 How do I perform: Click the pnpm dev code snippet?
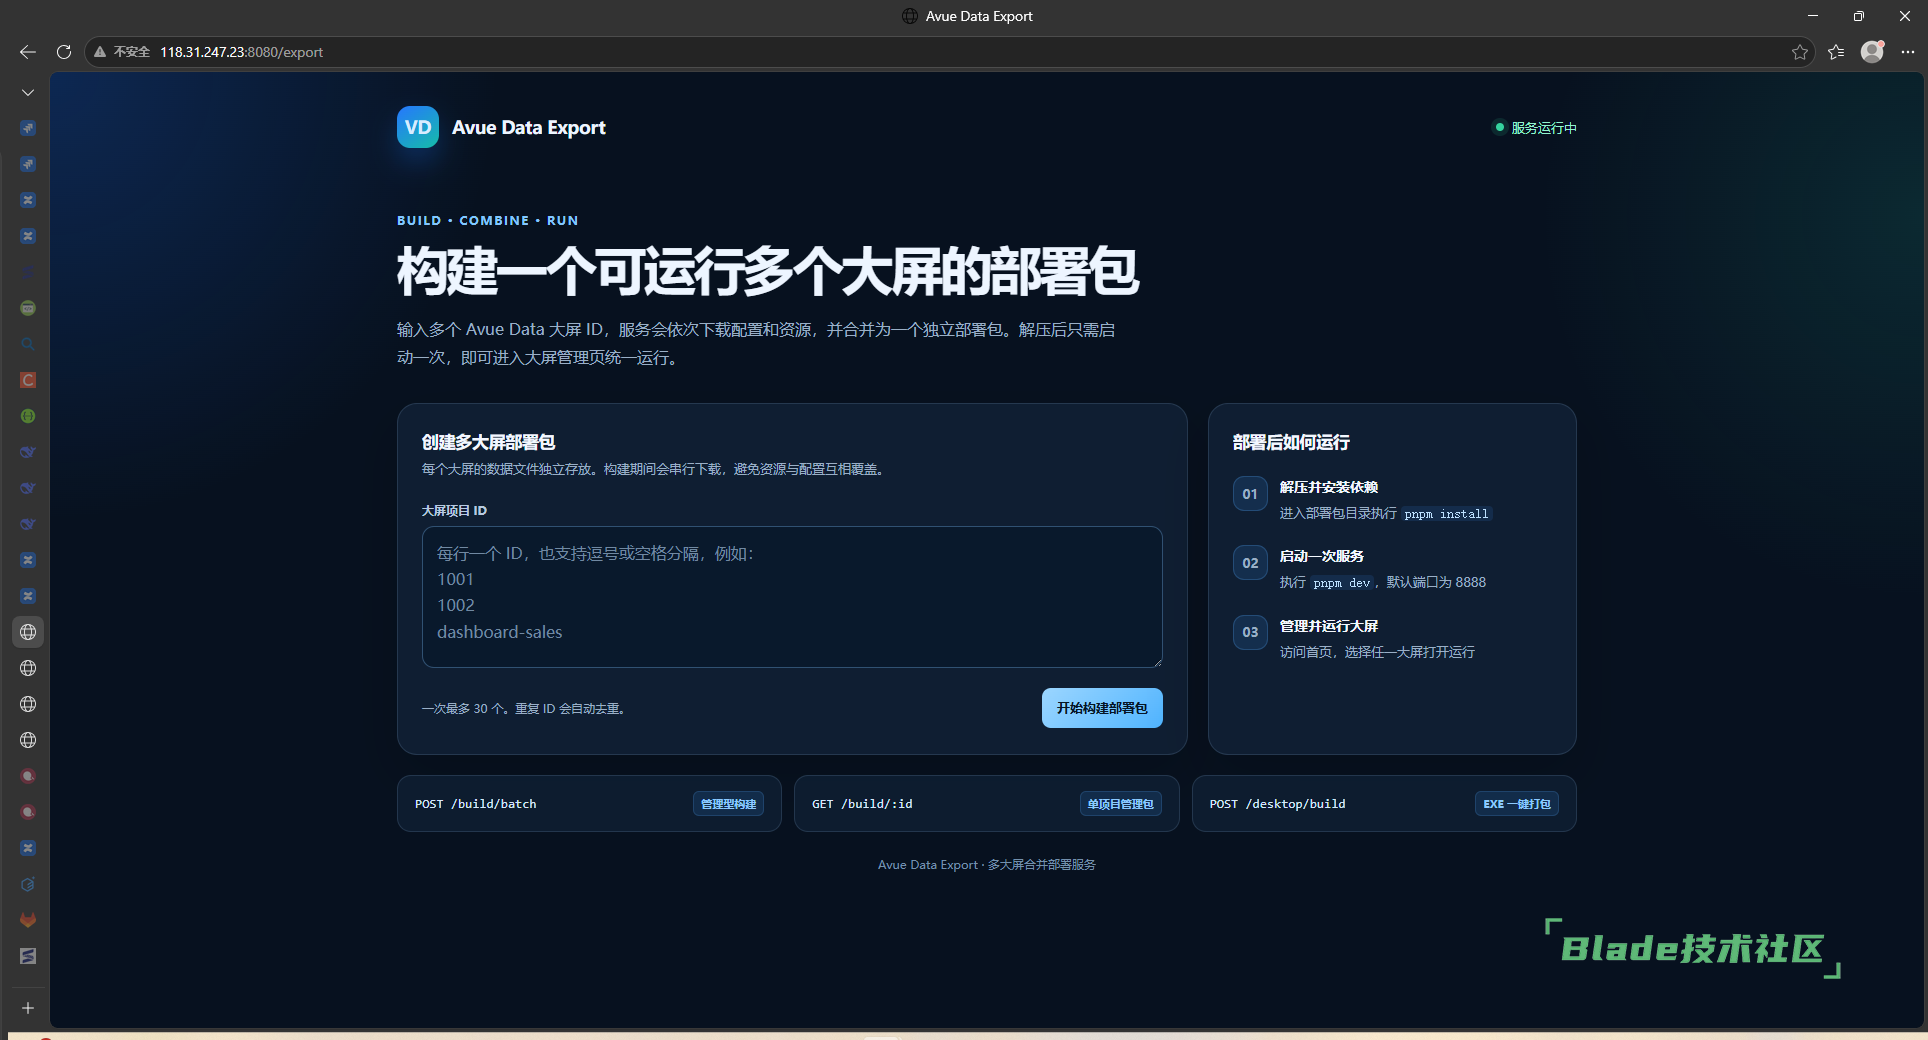pos(1342,583)
